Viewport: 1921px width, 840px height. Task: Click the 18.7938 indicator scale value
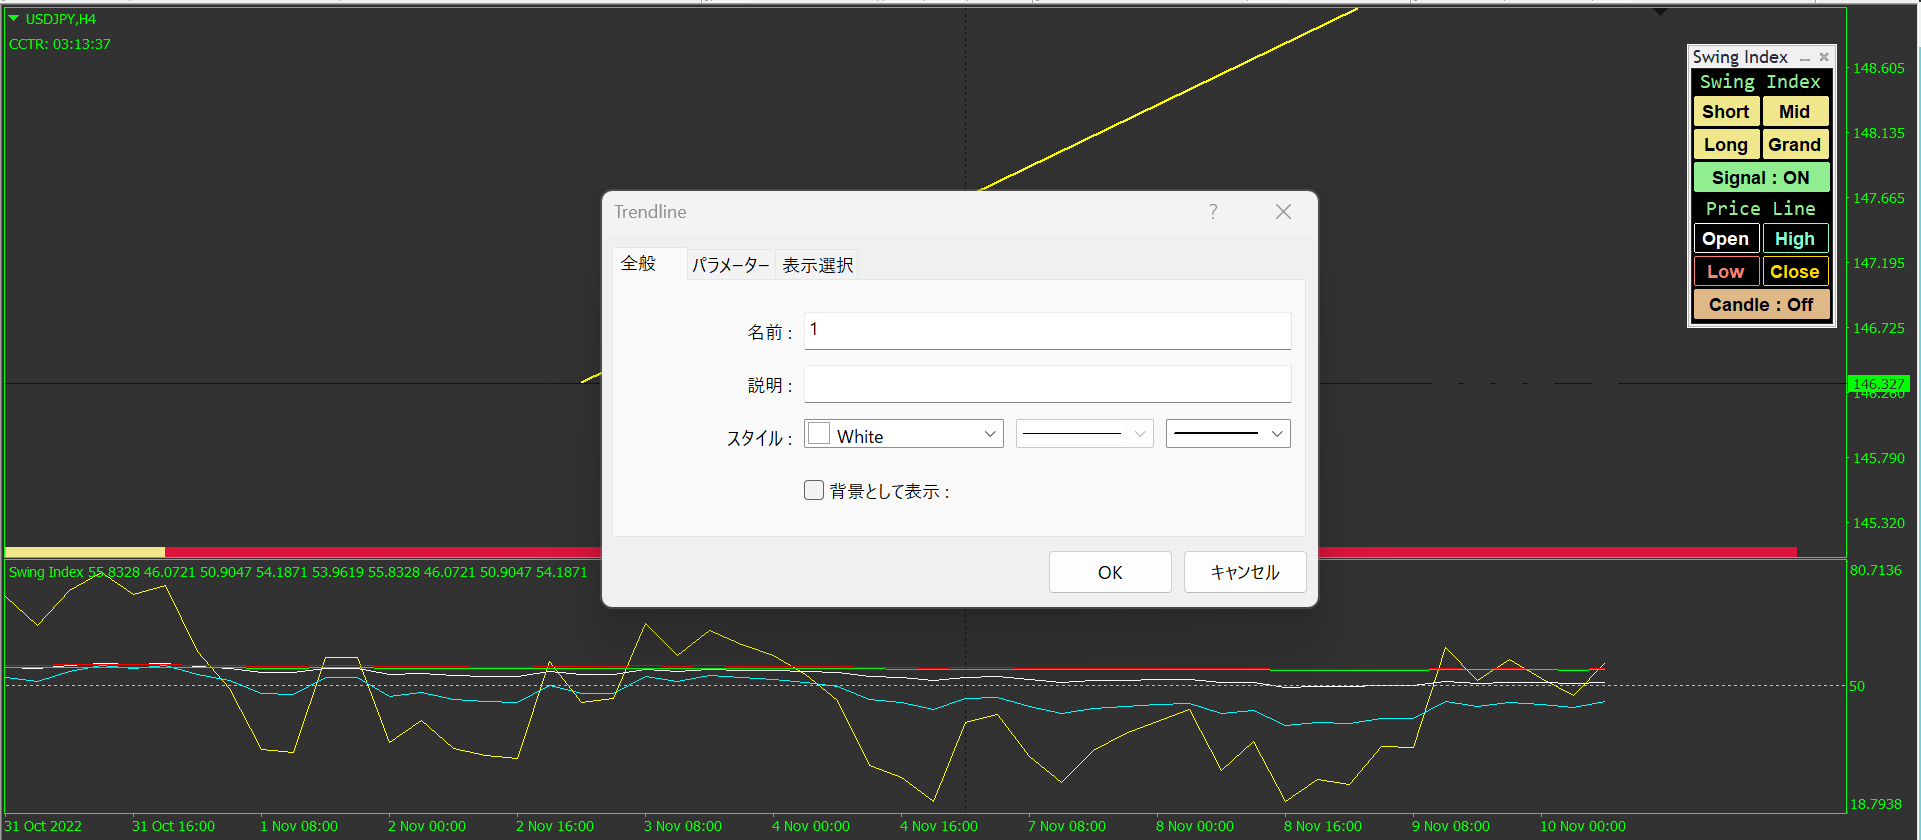pyautogui.click(x=1876, y=804)
